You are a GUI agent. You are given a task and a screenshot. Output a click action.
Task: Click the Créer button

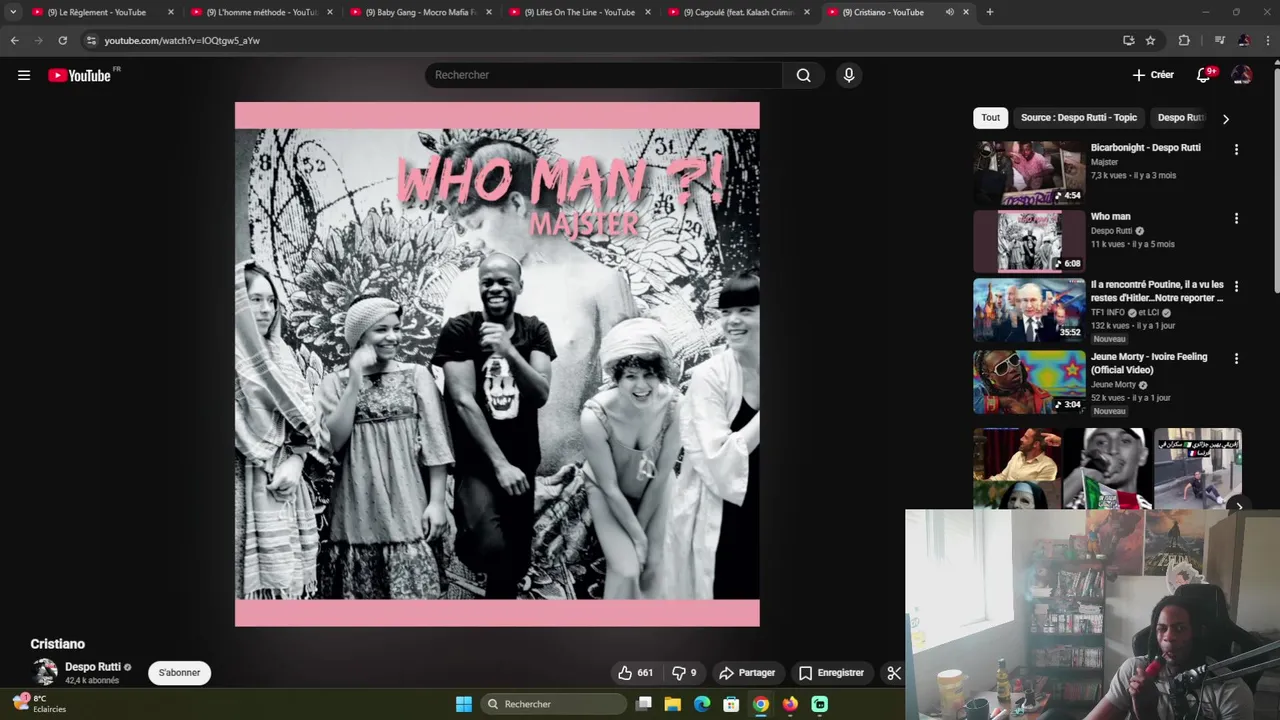pyautogui.click(x=1153, y=75)
